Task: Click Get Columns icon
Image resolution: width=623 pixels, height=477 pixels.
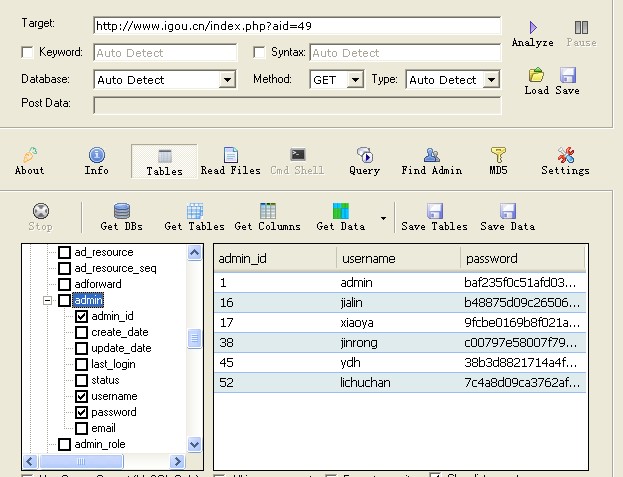Action: pos(268,211)
